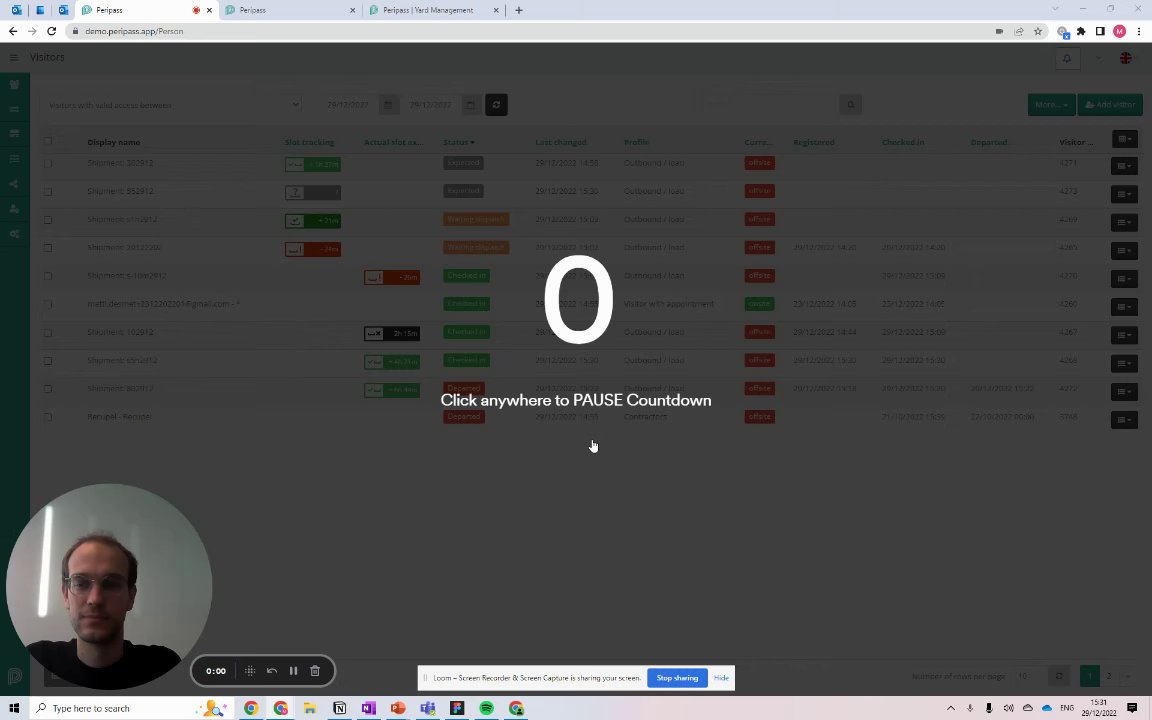Image resolution: width=1152 pixels, height=720 pixels.
Task: Tick checkbox for Shipment: 20122202
Action: [48, 248]
